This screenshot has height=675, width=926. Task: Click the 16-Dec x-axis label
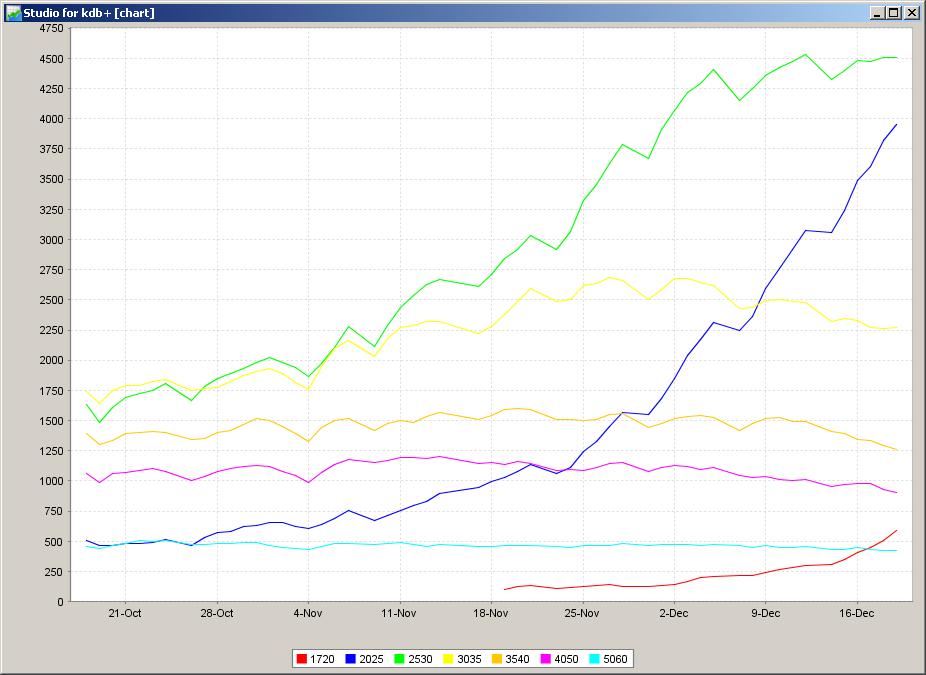click(x=856, y=613)
